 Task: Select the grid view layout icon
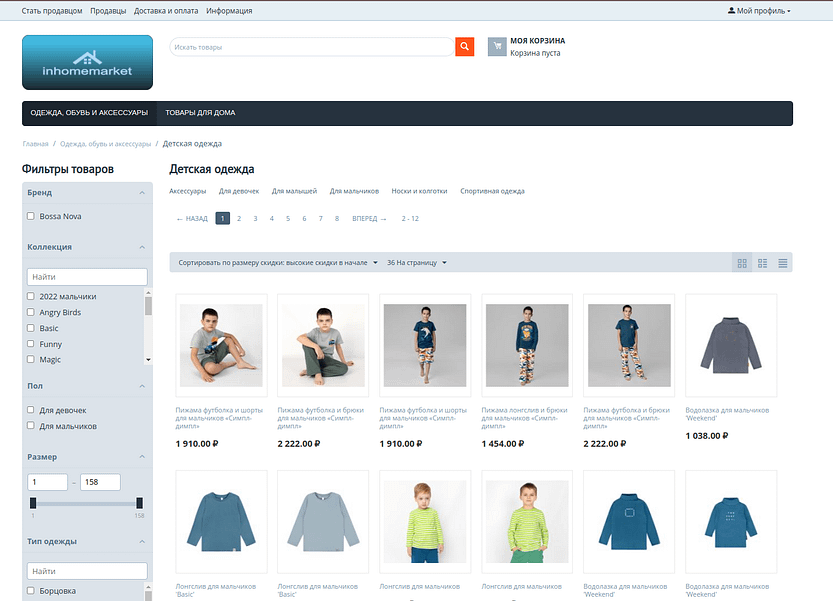741,263
